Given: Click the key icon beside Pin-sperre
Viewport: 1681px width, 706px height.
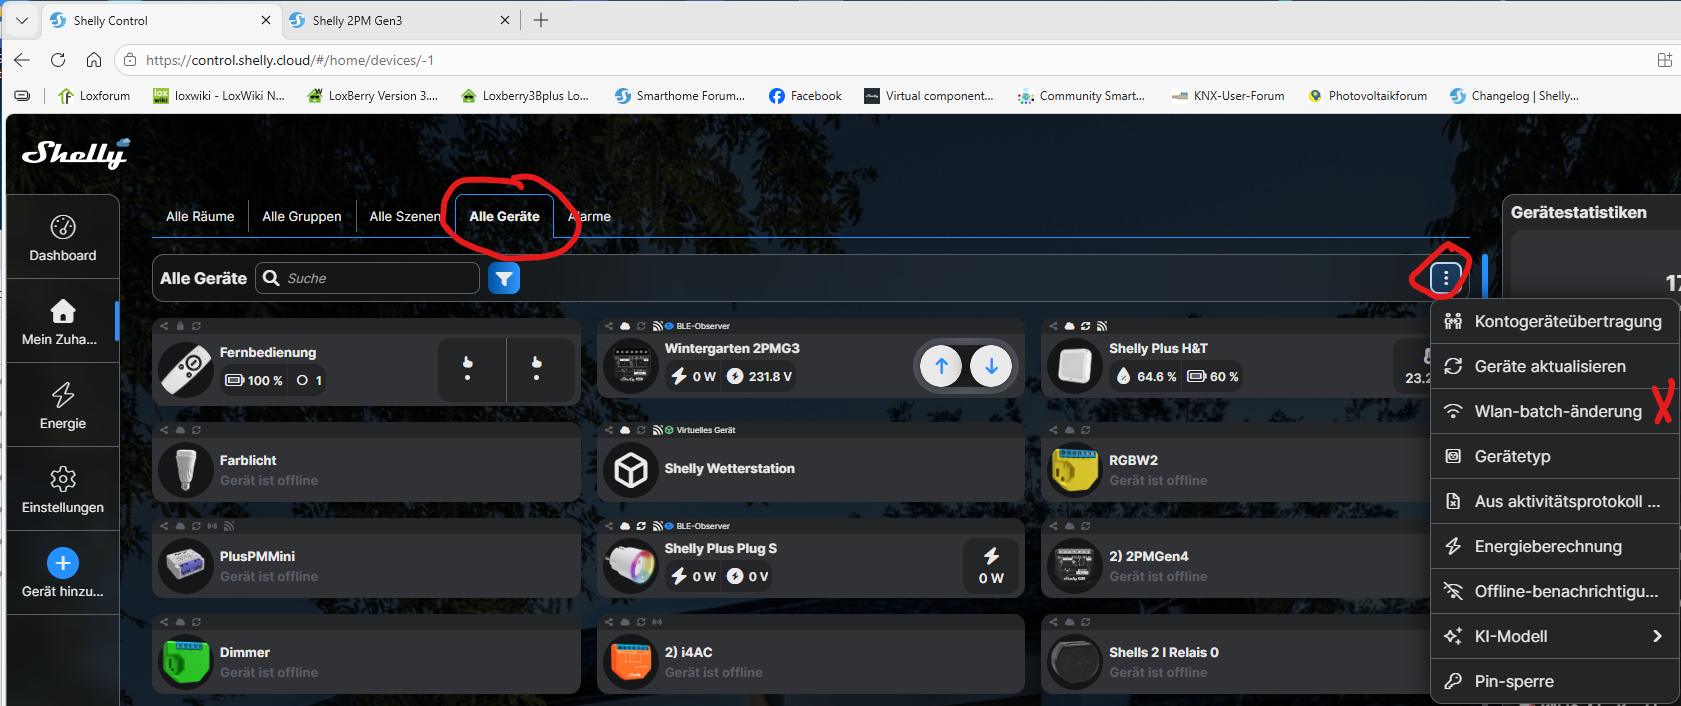Looking at the screenshot, I should 1453,681.
